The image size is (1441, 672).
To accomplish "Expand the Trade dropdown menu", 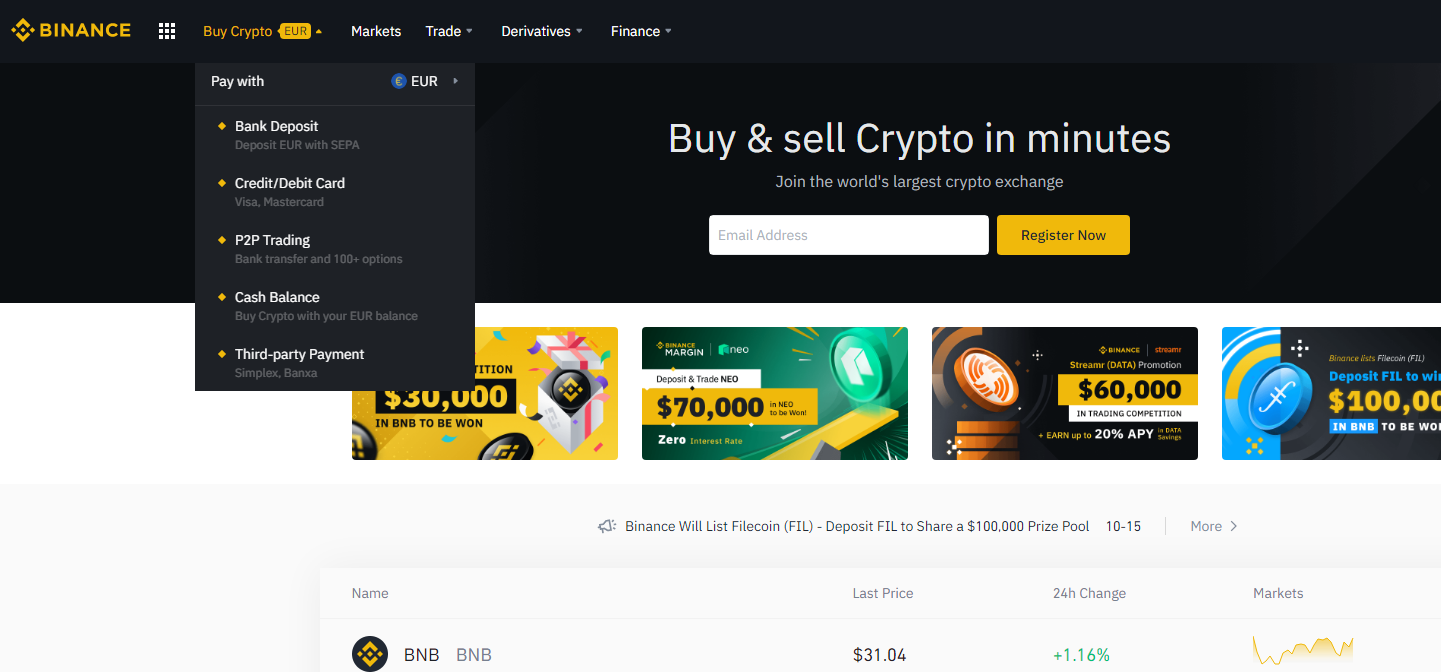I will (x=449, y=31).
